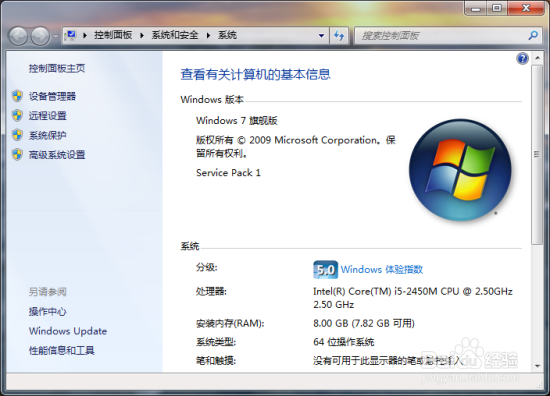Image resolution: width=550 pixels, height=396 pixels.
Task: Close the System window
Action: coord(525,8)
